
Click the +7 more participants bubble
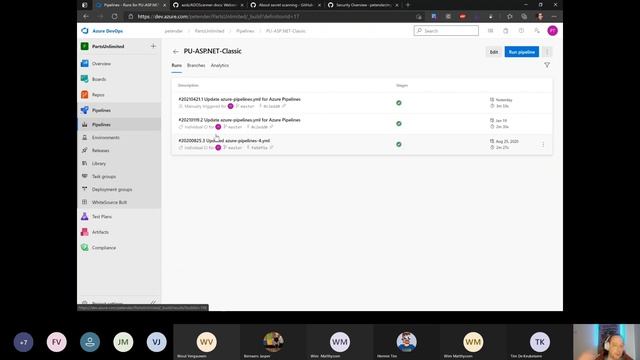[x=23, y=342]
